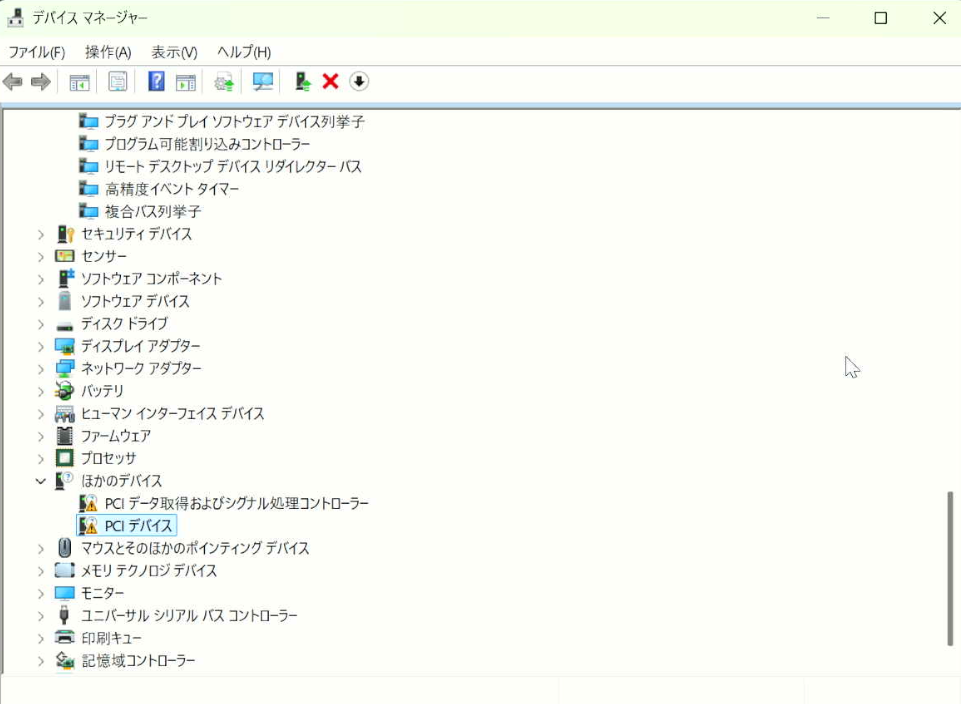
Task: Click the バッテリ category icon
Action: 64,391
